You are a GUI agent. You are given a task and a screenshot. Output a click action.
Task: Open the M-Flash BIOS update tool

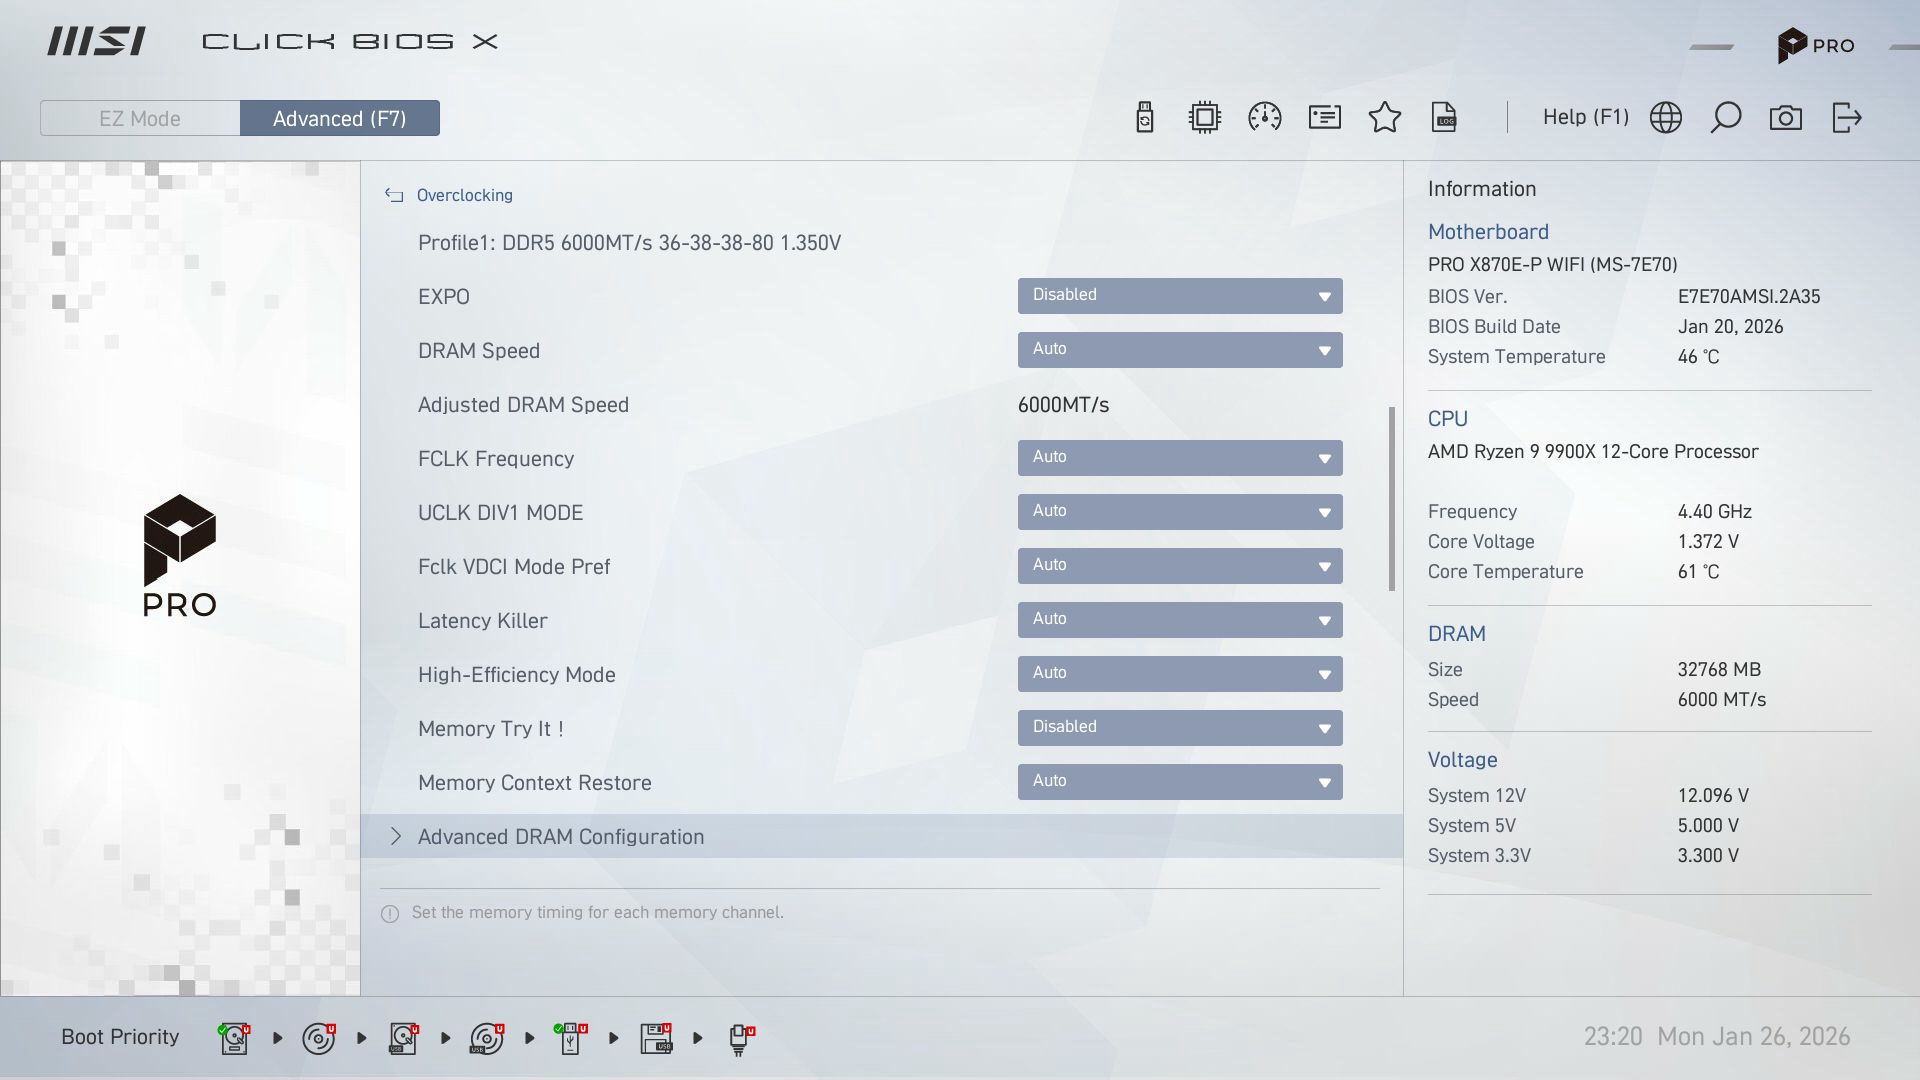click(1145, 117)
